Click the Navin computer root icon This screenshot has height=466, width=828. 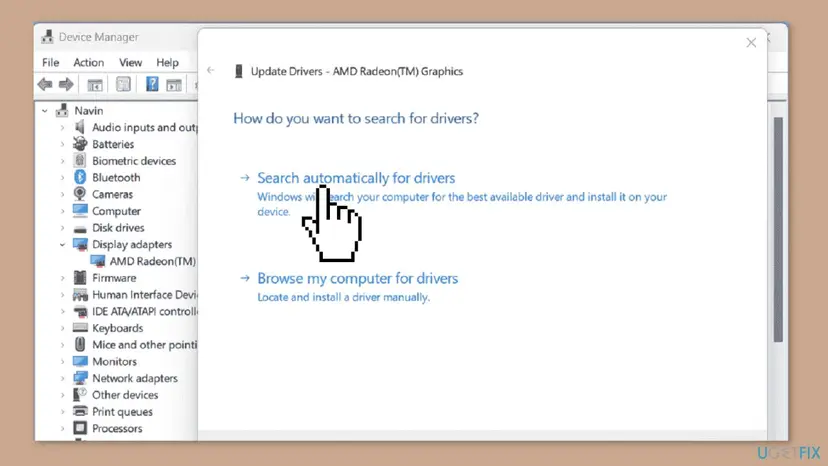click(x=62, y=110)
